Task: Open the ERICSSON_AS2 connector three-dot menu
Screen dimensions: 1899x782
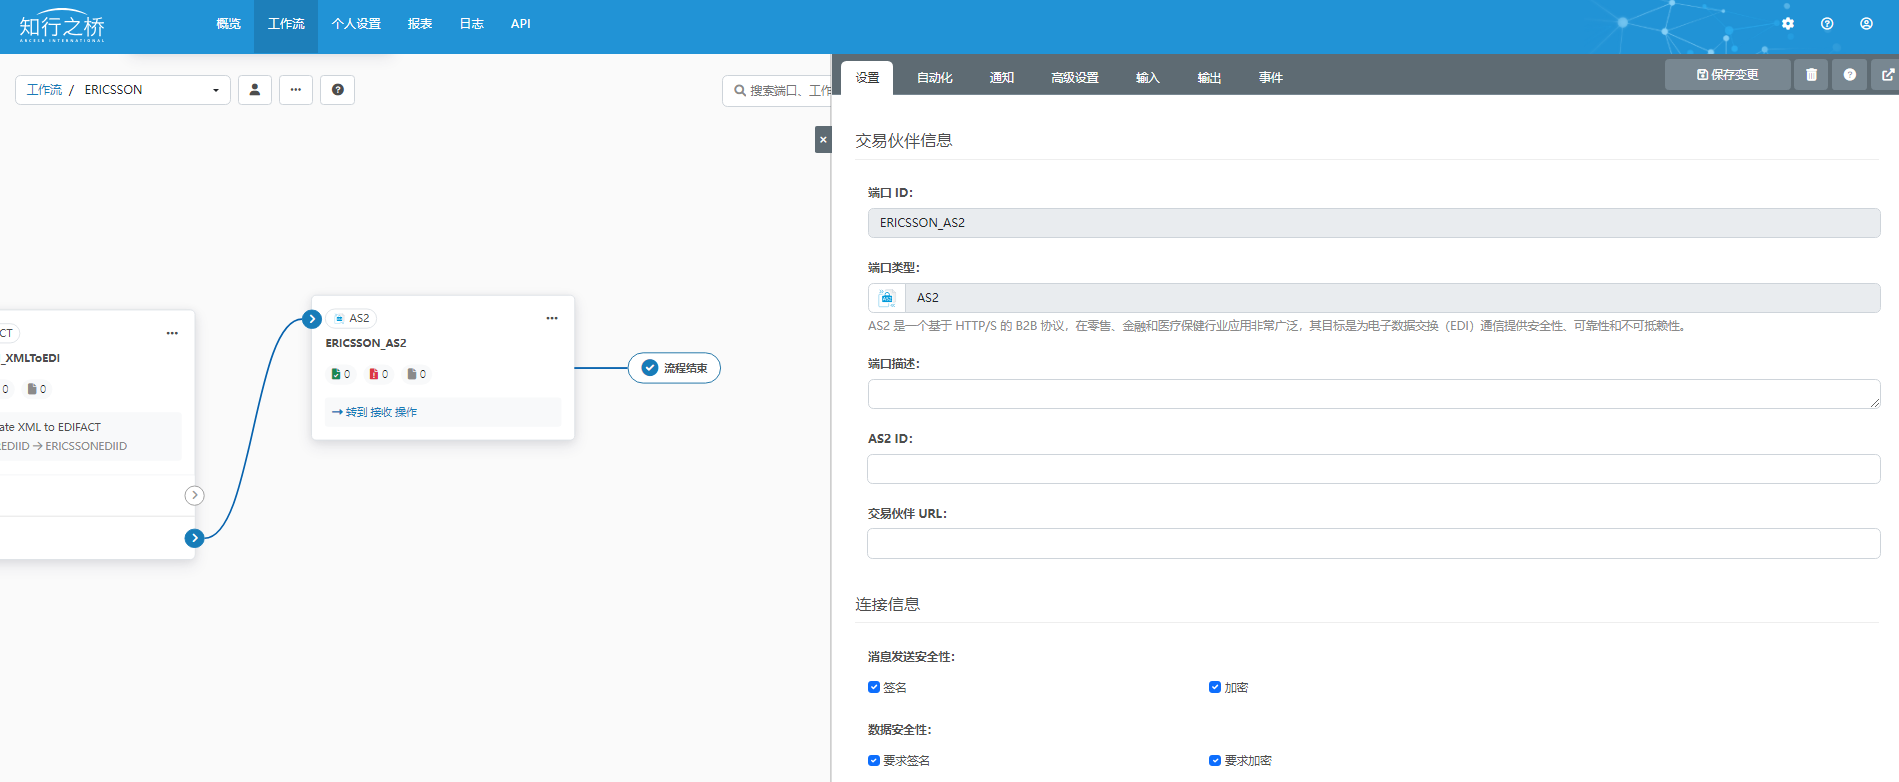Action: pos(552,318)
